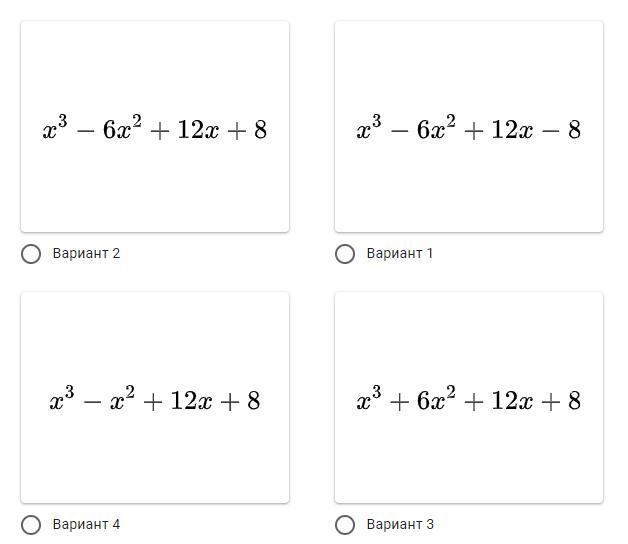Screen dimensions: 628x544
Task: Select the Вариант 2 radio button
Action: point(31,254)
